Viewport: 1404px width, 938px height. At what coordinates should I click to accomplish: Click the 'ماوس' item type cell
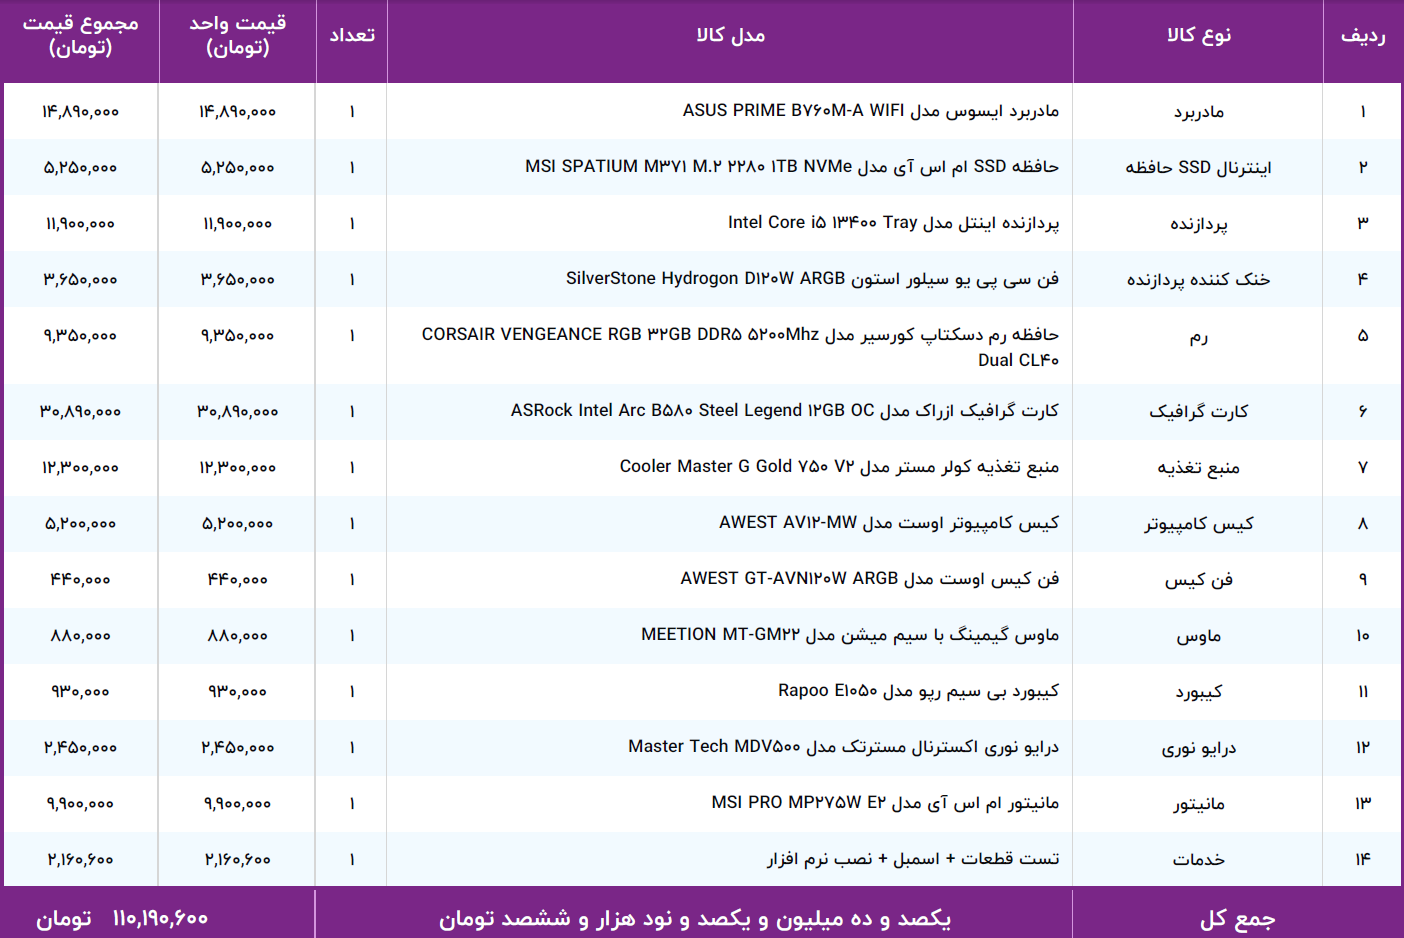tap(1199, 636)
